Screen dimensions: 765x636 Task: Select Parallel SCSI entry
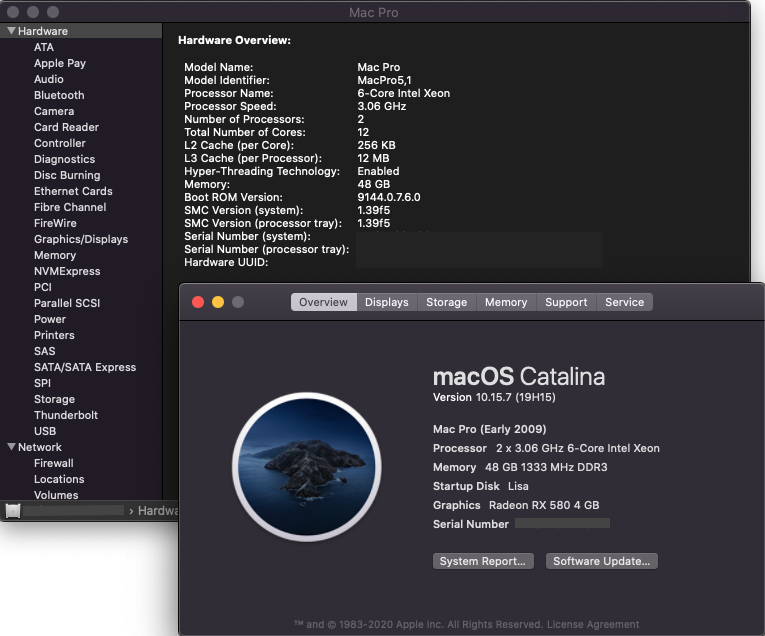[67, 303]
